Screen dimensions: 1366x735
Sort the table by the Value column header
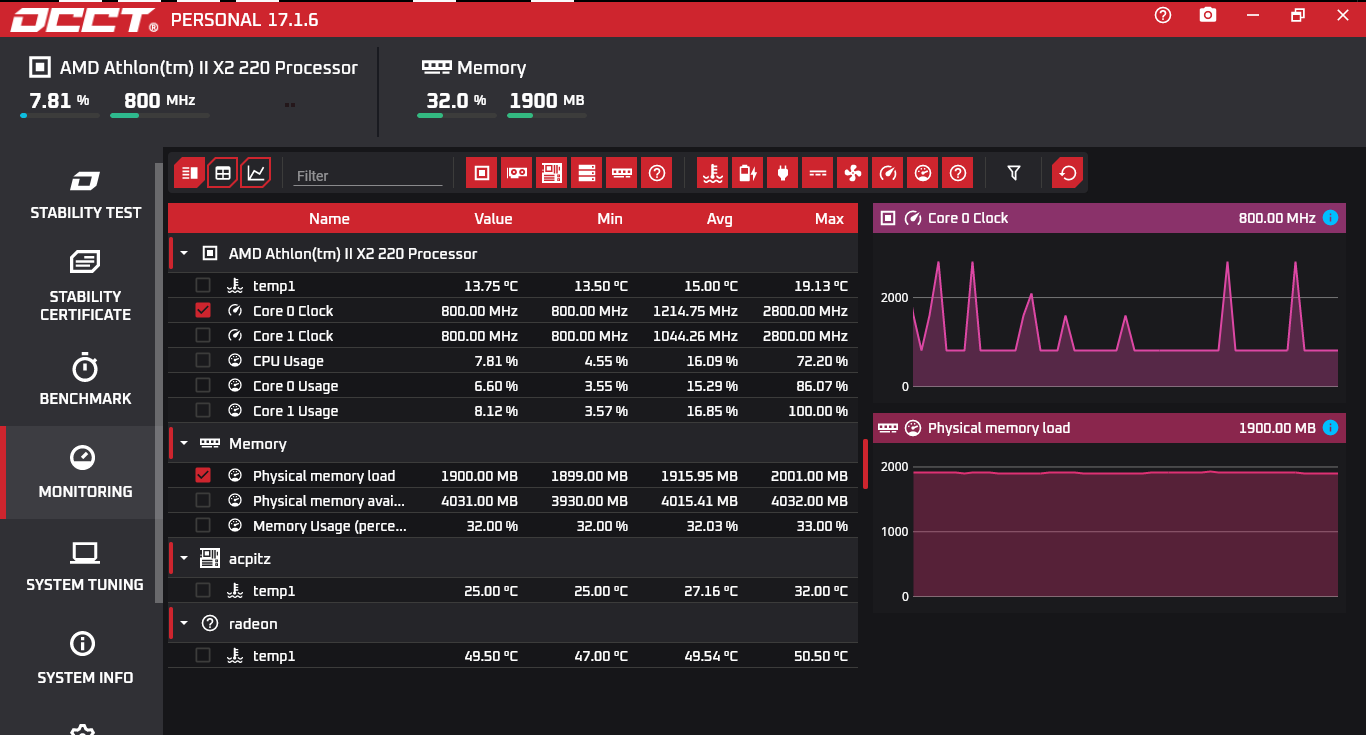pos(493,219)
